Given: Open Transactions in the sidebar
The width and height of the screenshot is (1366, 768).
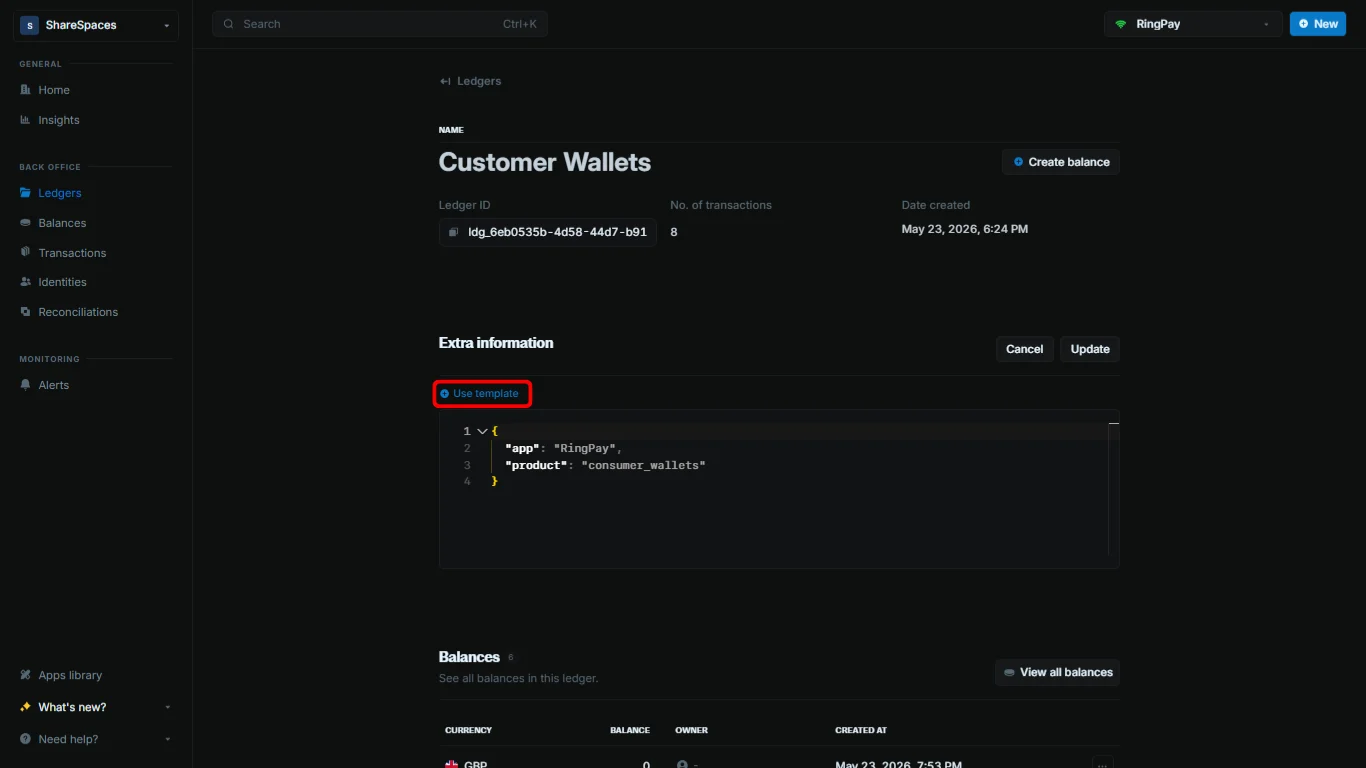Looking at the screenshot, I should click(x=72, y=253).
